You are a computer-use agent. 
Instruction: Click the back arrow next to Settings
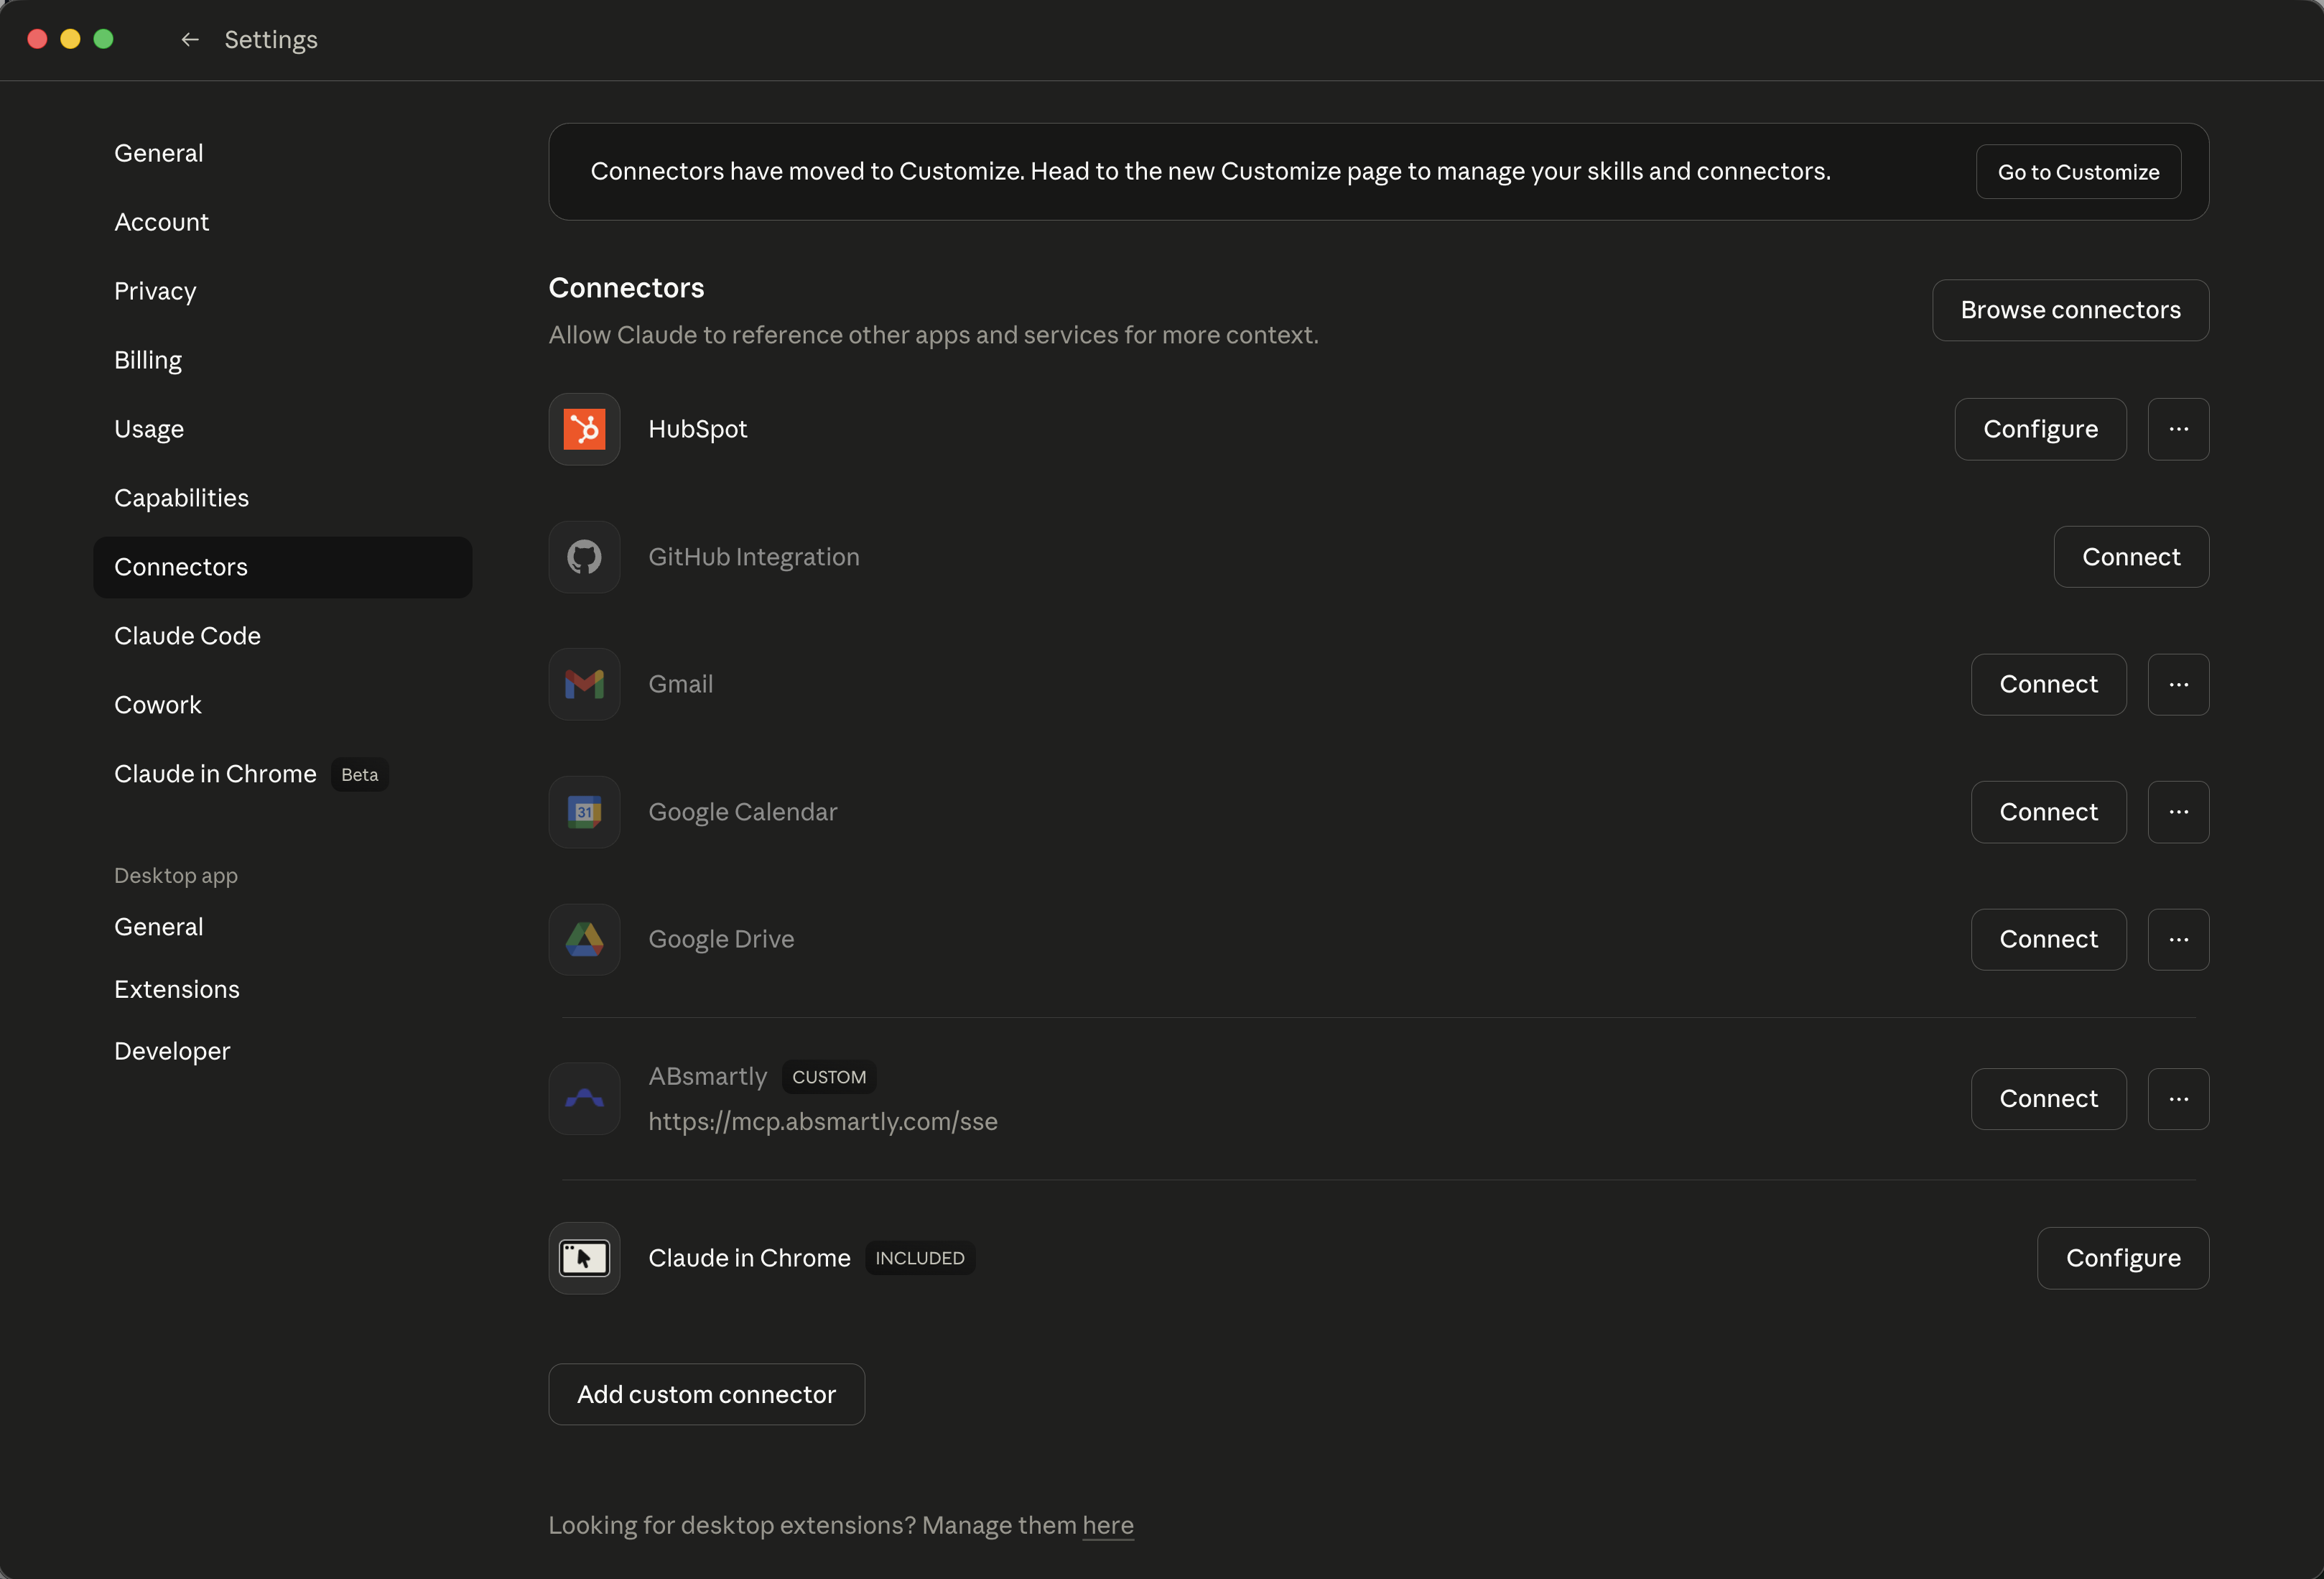[x=189, y=40]
